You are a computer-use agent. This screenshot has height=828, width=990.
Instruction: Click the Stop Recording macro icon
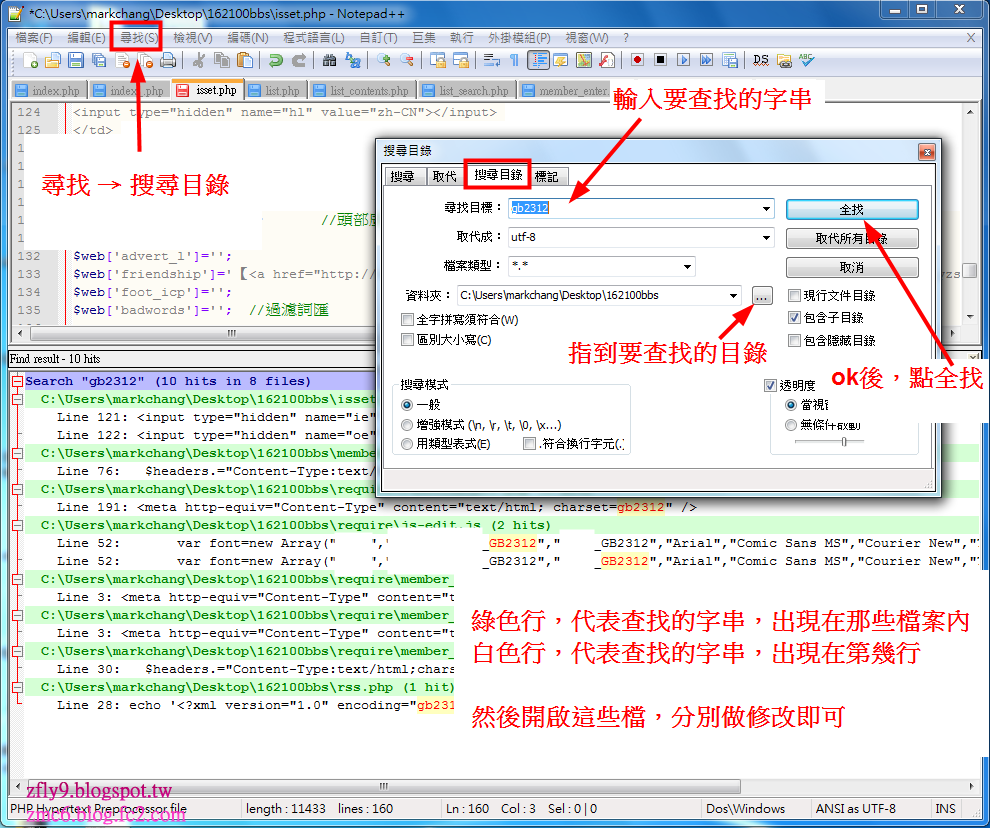660,61
